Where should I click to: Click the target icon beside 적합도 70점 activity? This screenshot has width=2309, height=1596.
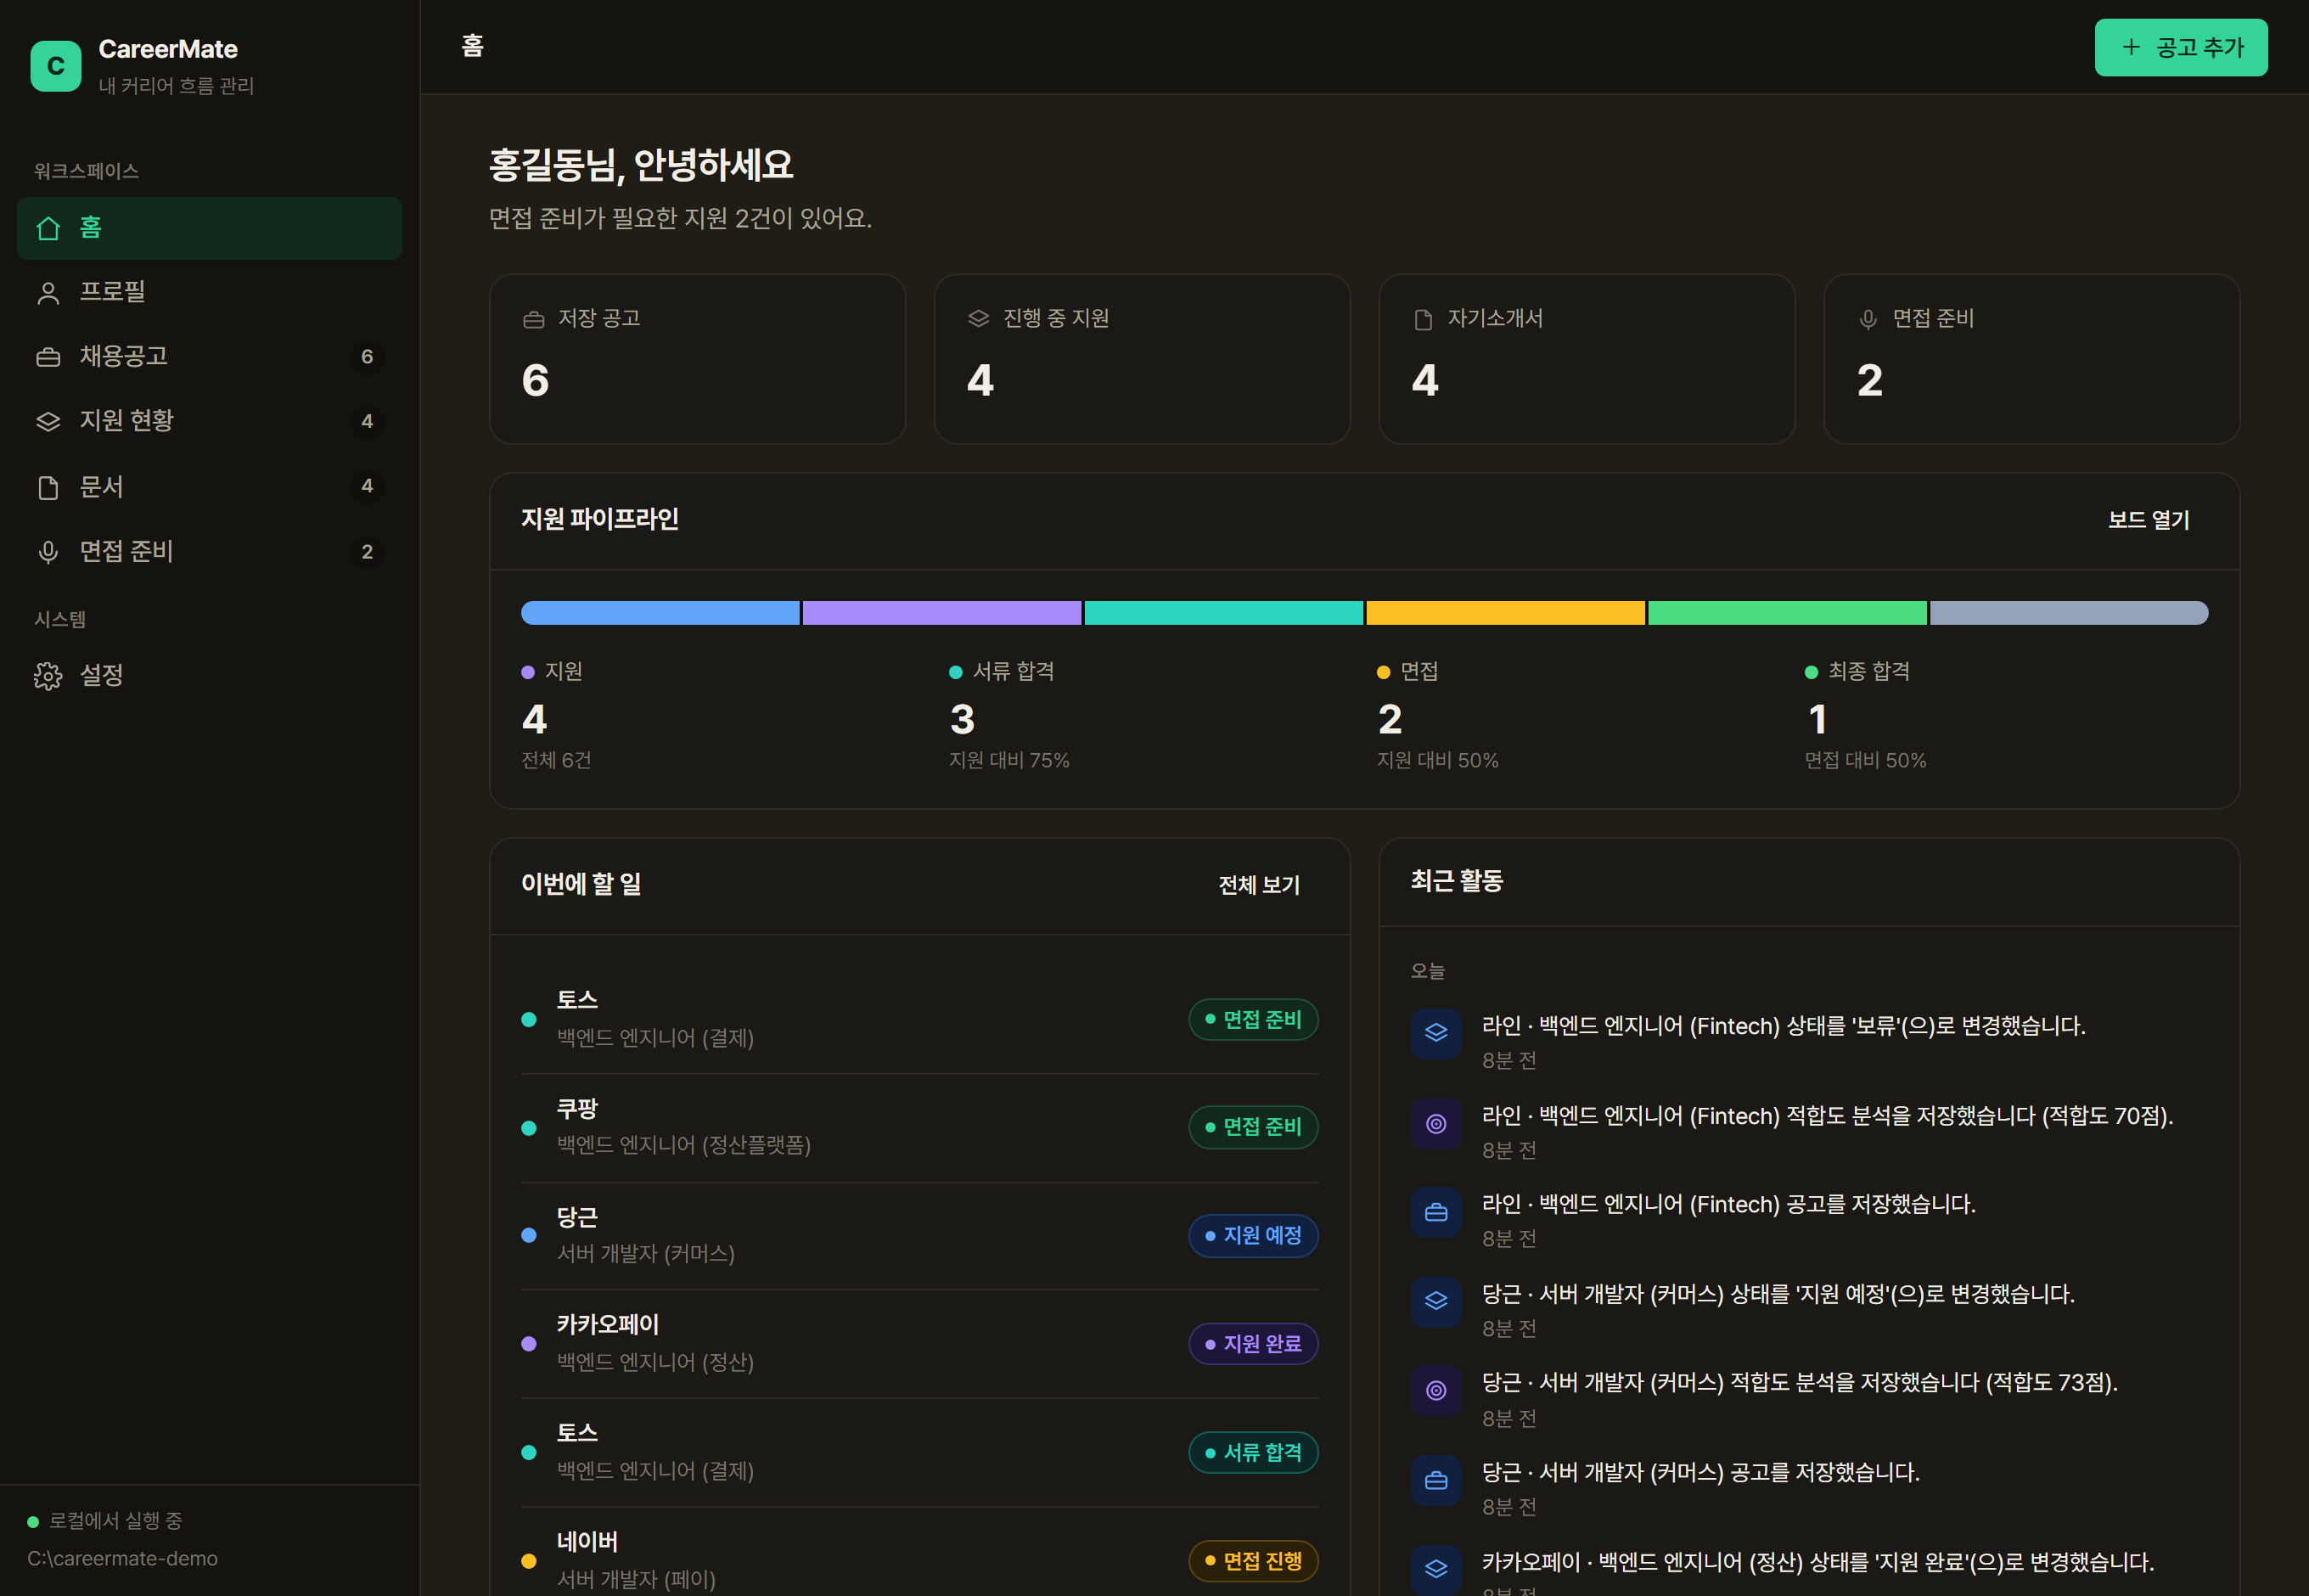[x=1436, y=1124]
